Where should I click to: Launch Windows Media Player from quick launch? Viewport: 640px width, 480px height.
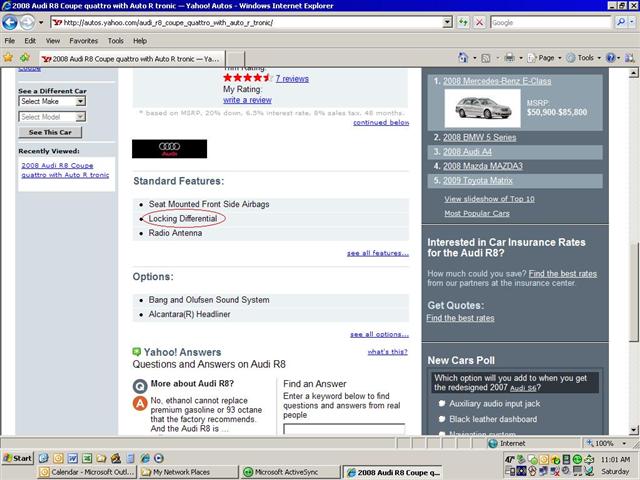coord(158,458)
